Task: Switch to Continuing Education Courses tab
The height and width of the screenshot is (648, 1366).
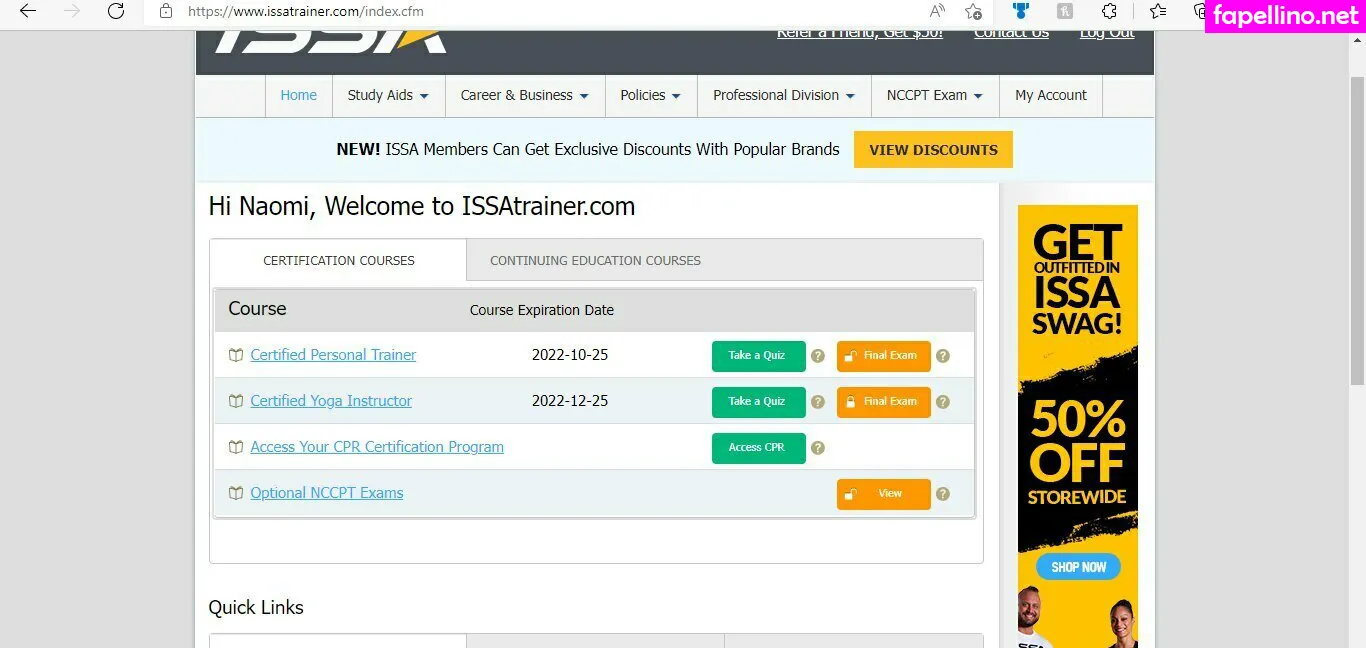Action: [595, 261]
